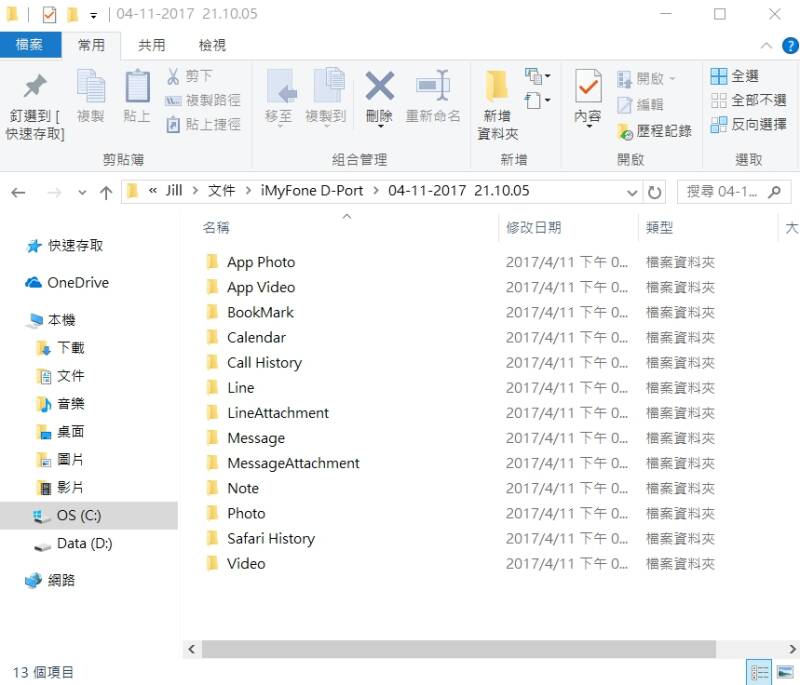Open the Quick Access Toolbar customize dropdown

93,16
